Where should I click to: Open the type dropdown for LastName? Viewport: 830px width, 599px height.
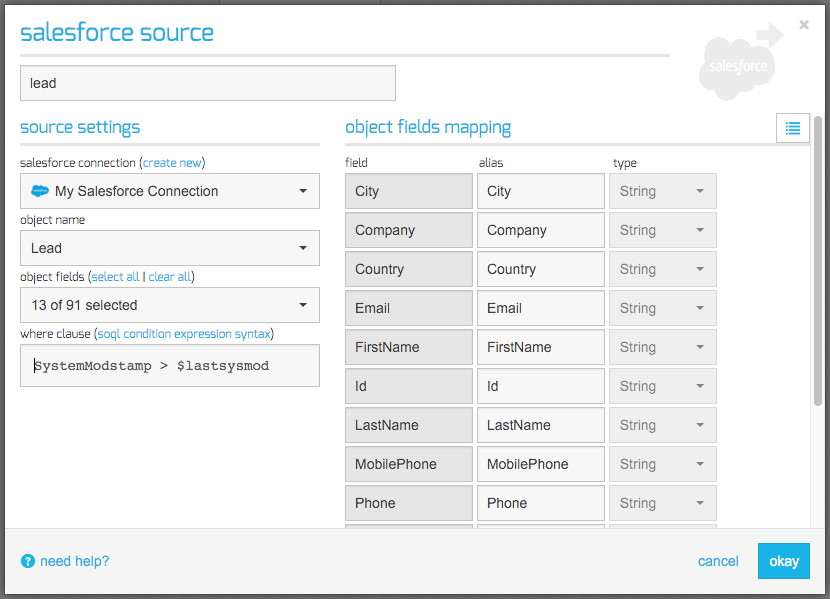coord(663,425)
